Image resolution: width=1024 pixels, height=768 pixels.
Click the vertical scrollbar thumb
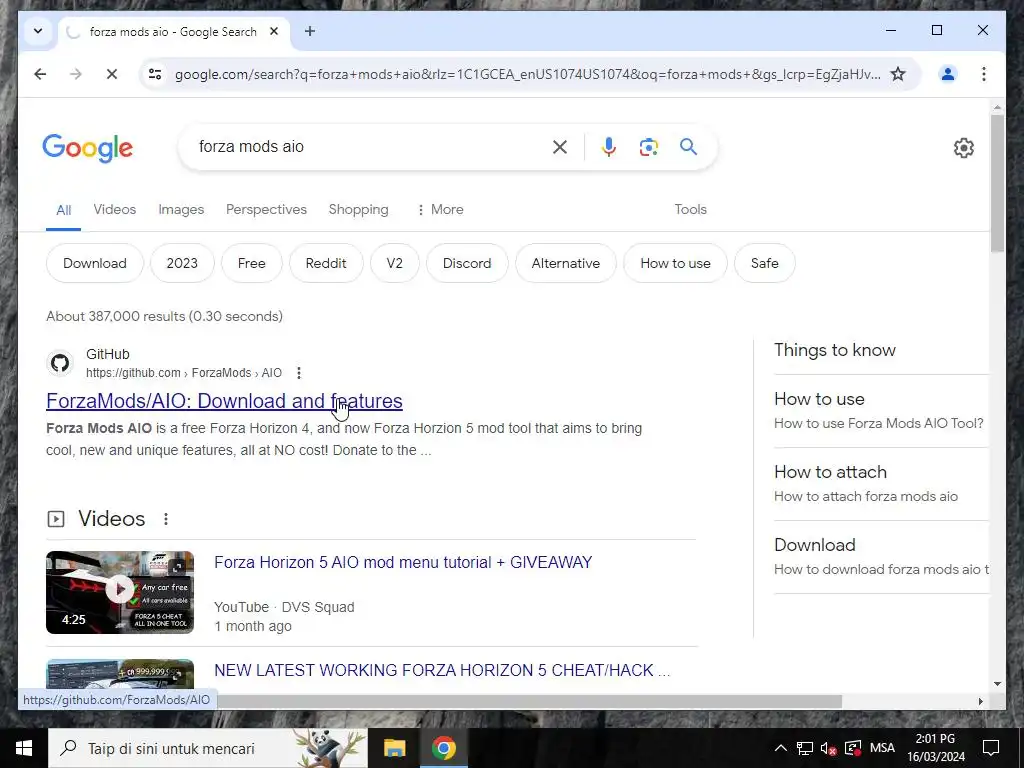(x=997, y=183)
